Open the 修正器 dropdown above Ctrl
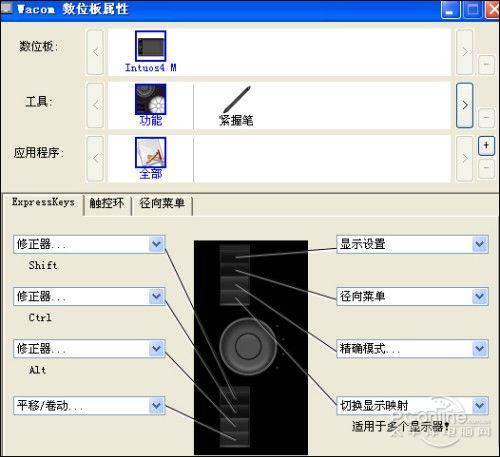Screen dimensions: 500x457 [x=89, y=296]
